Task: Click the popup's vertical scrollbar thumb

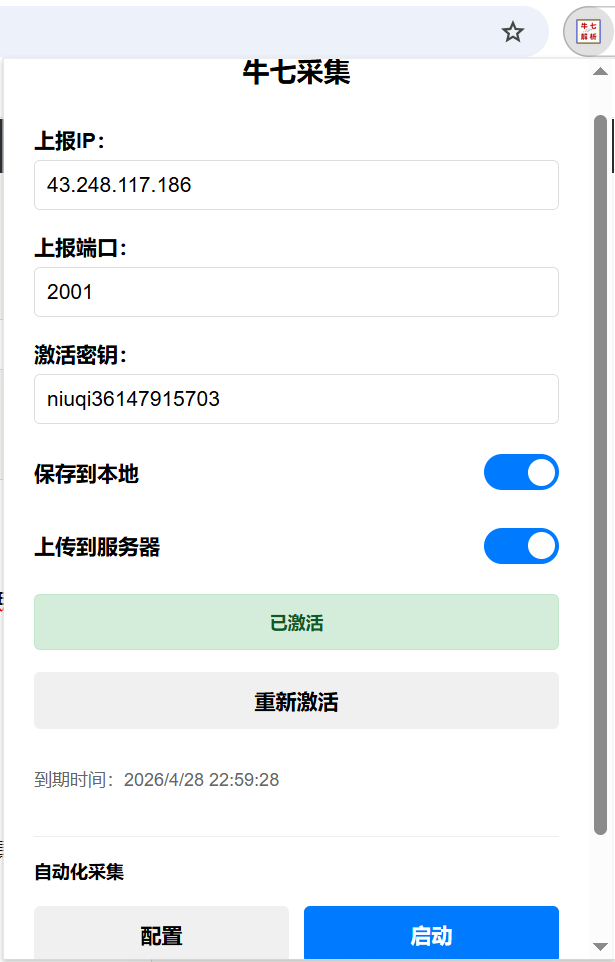Action: 600,475
